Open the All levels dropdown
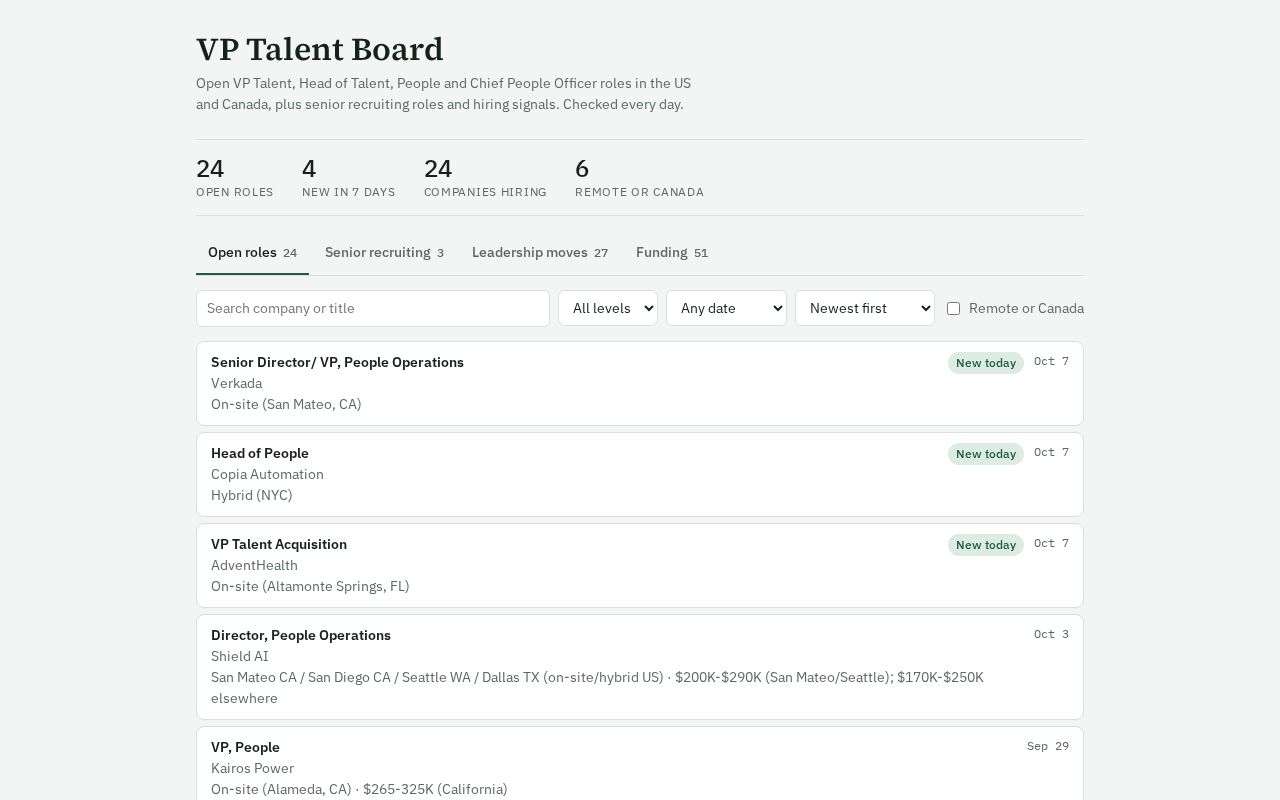The width and height of the screenshot is (1280, 800). click(608, 308)
